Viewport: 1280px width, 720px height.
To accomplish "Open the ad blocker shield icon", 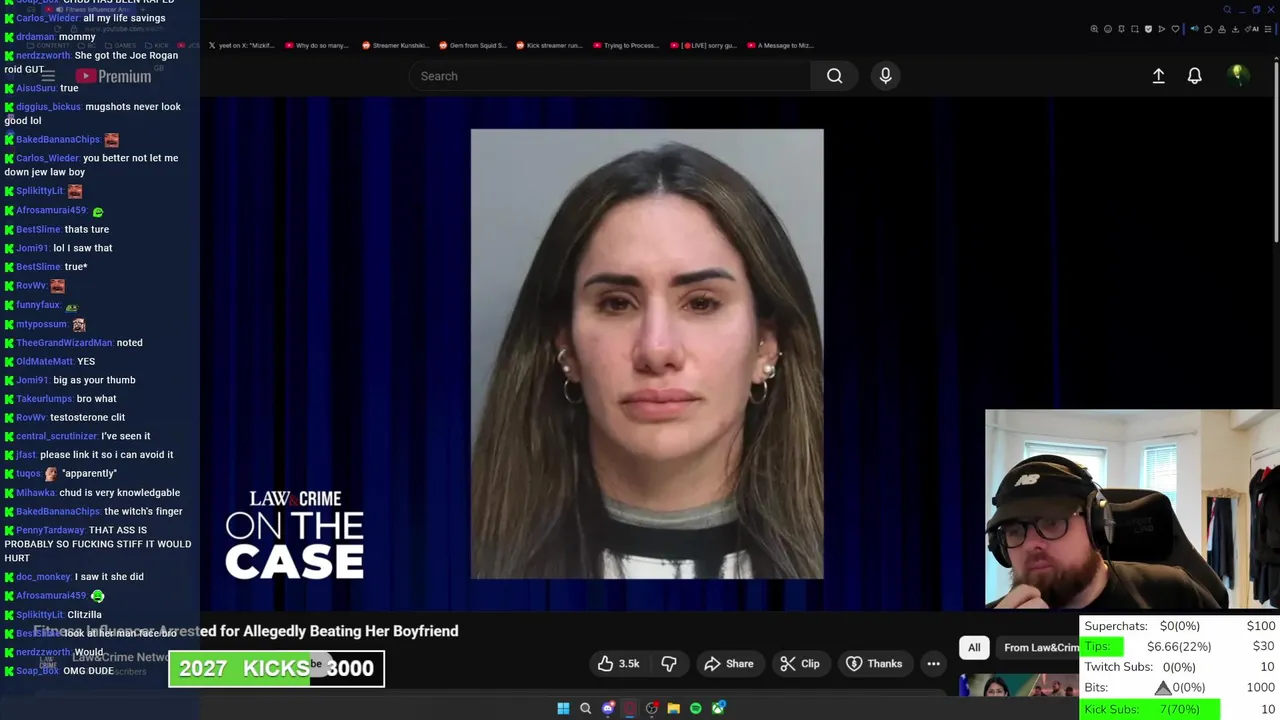I will pyautogui.click(x=1148, y=29).
